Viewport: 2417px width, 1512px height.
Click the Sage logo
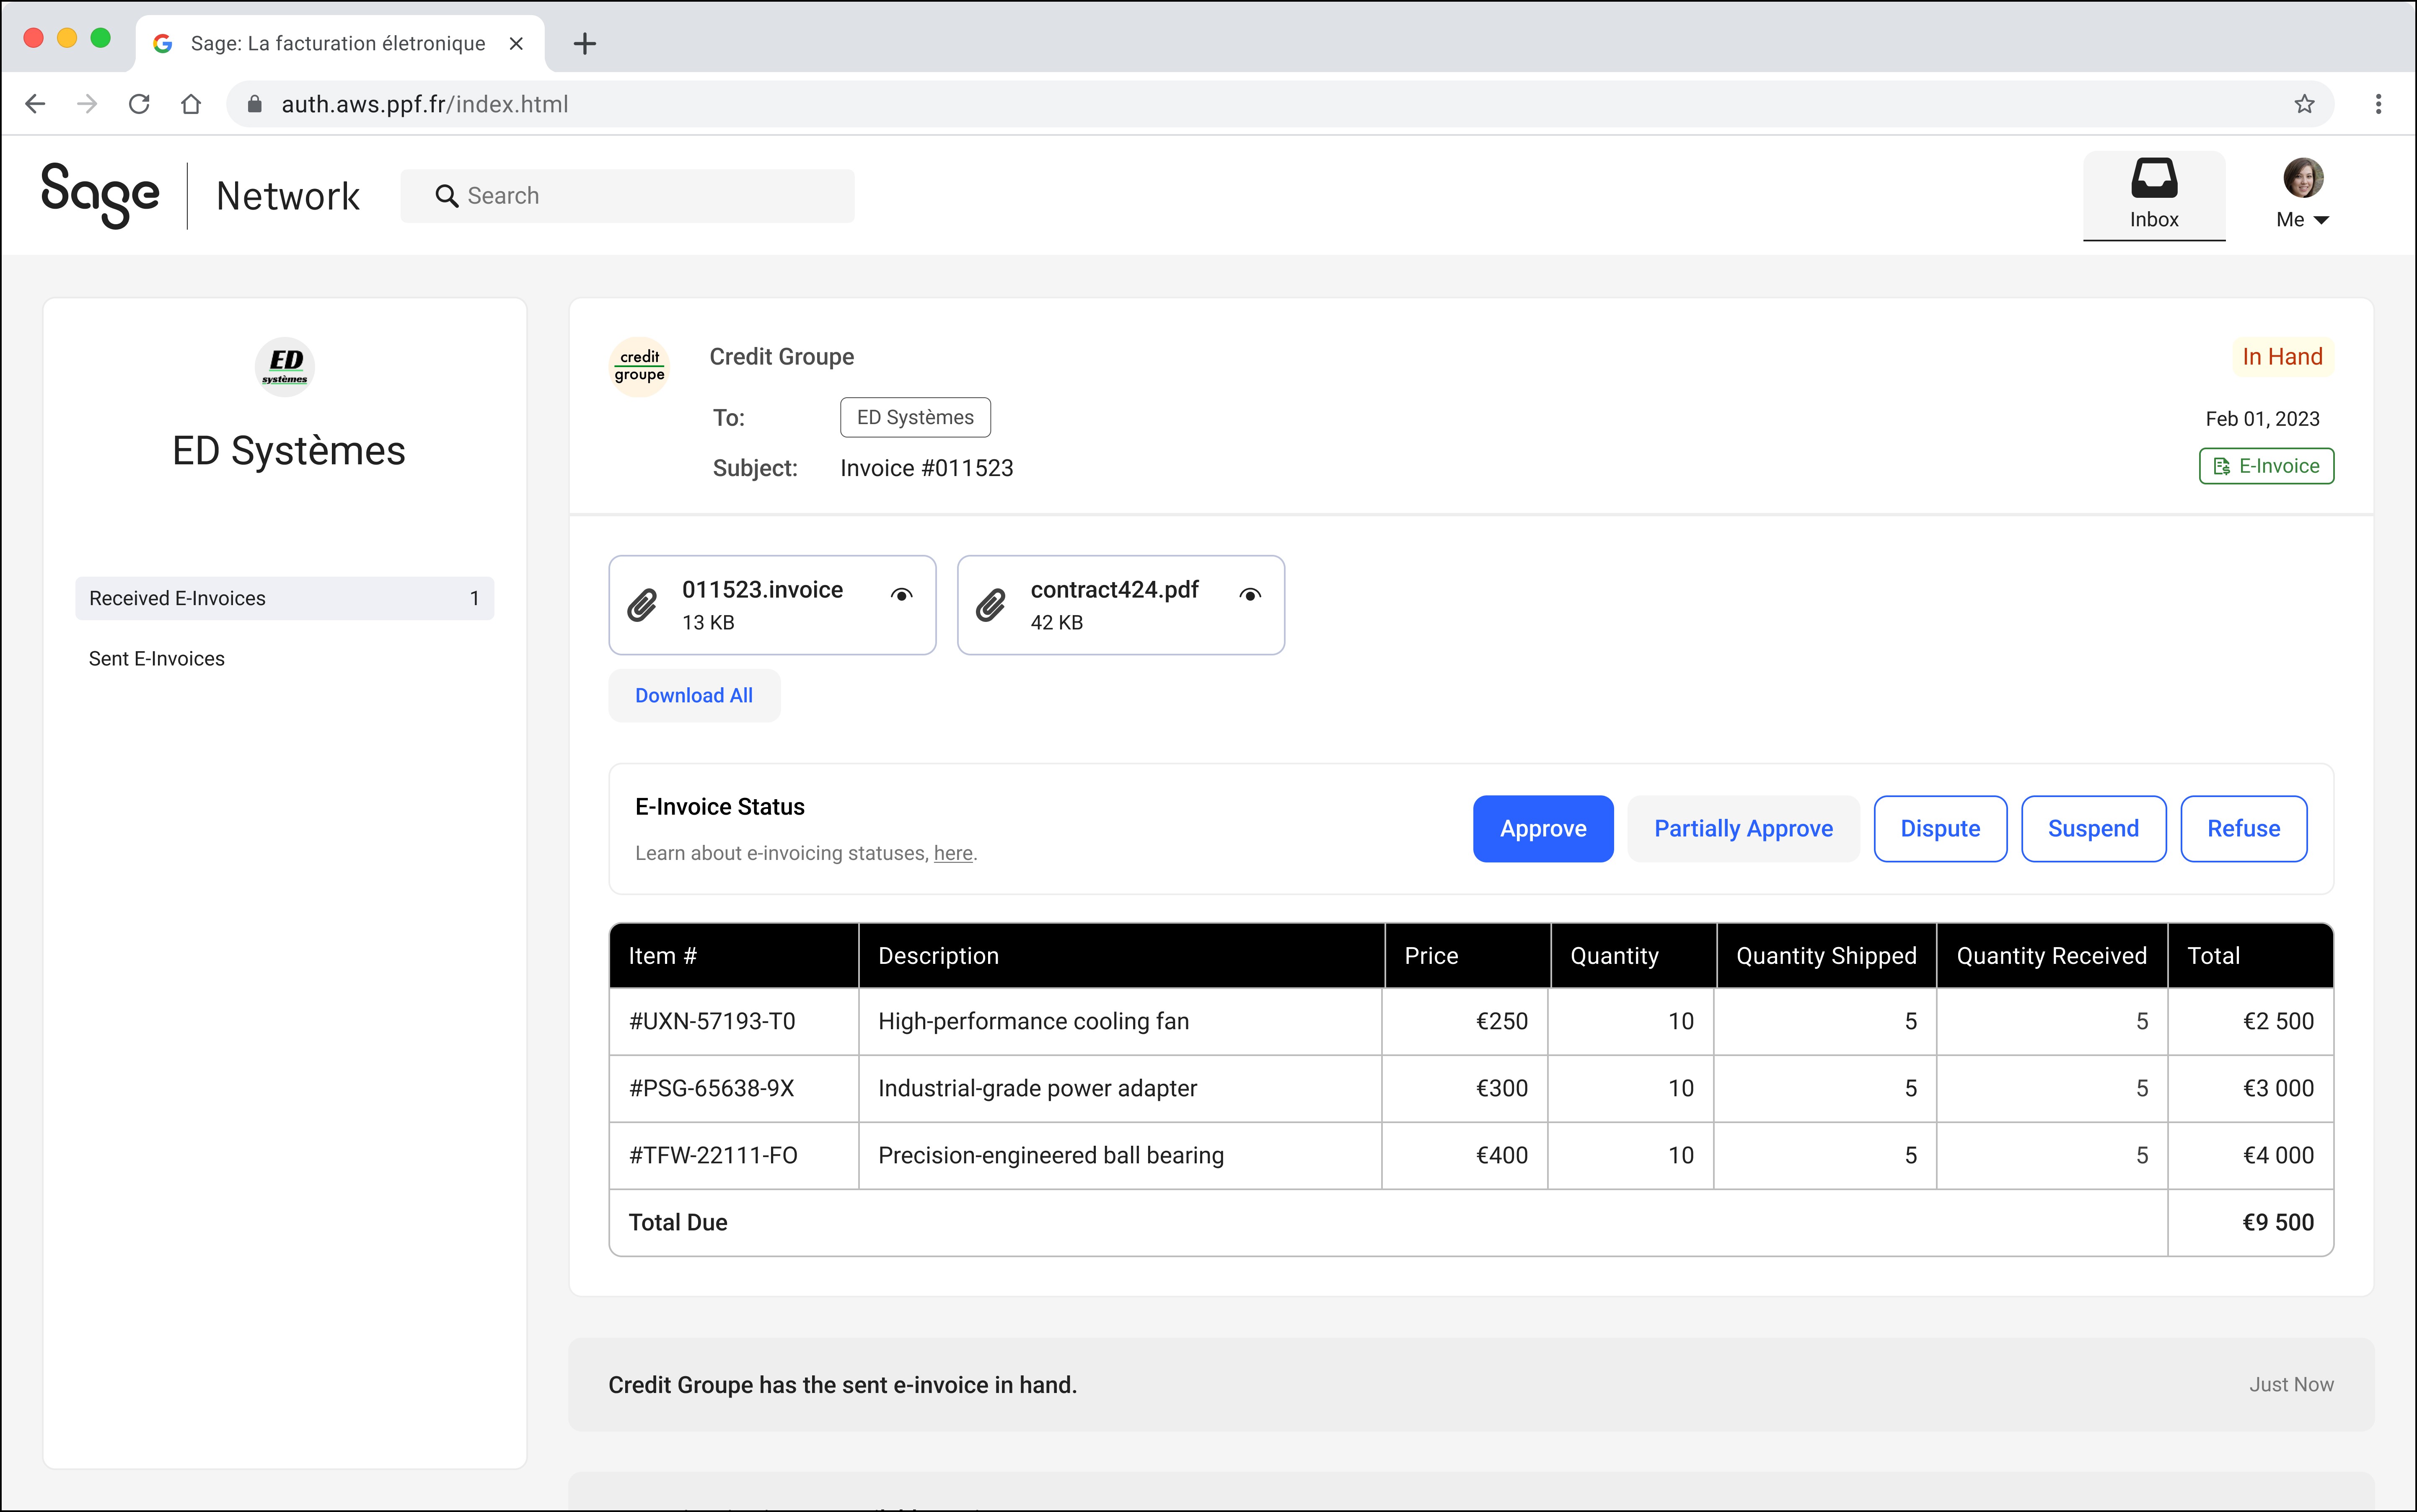coord(99,195)
